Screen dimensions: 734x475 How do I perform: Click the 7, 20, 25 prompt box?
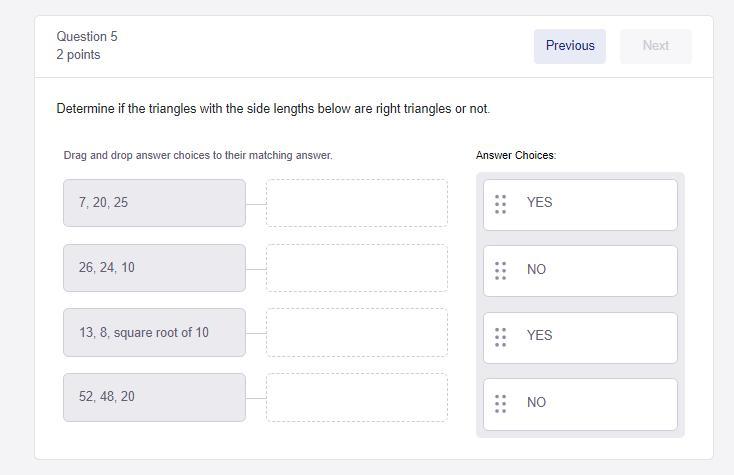[154, 203]
